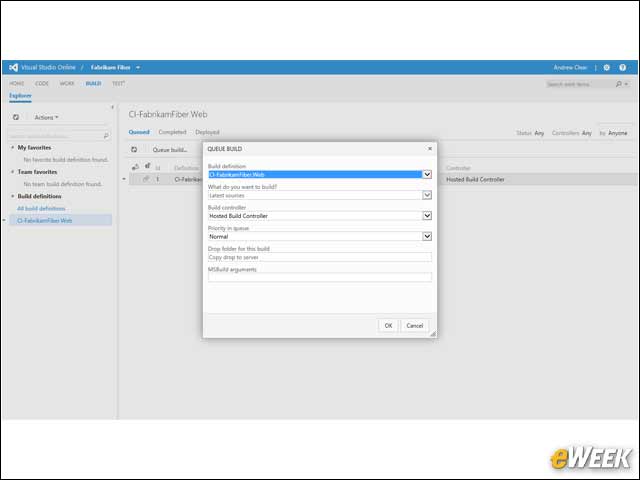
Task: Click the build definitions search field
Action: click(x=55, y=136)
